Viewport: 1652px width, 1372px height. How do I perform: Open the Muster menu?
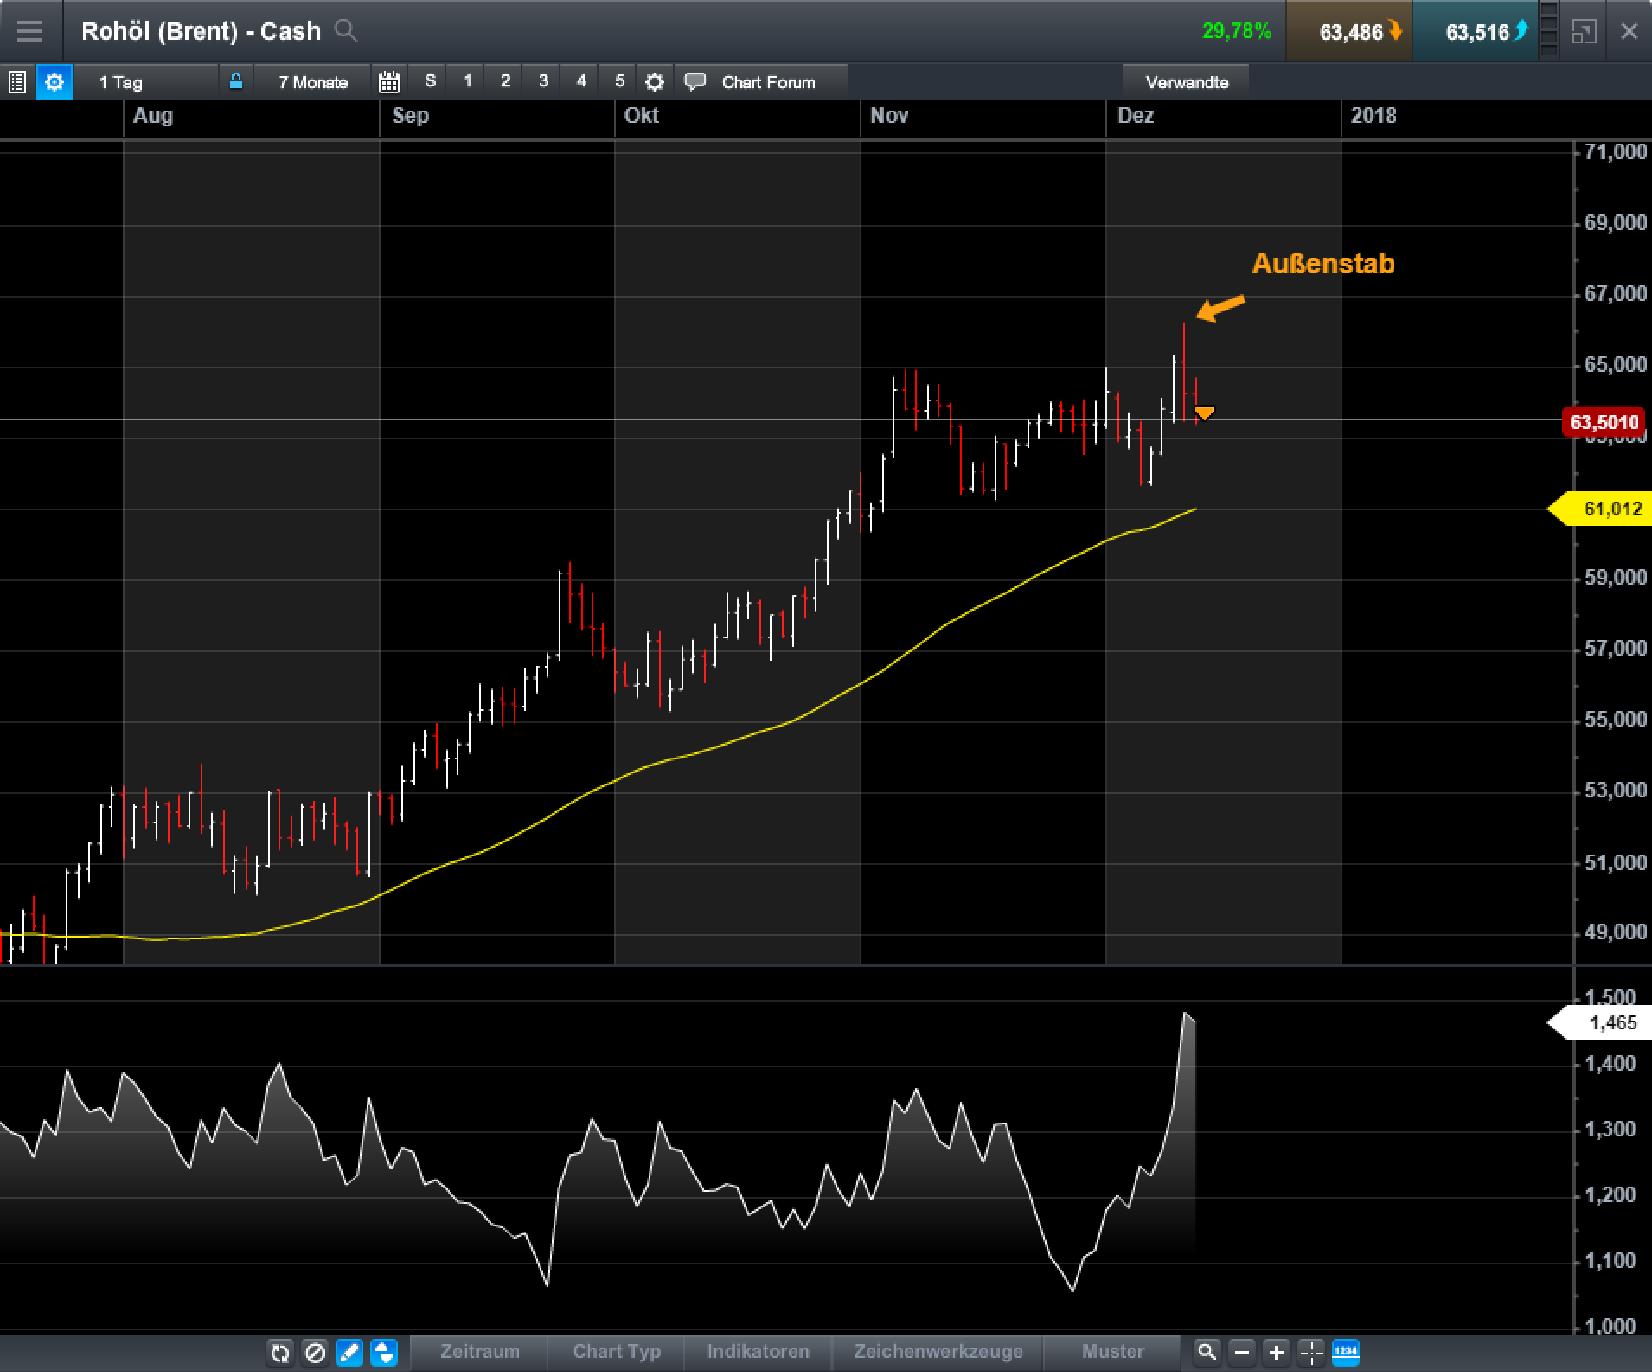(1113, 1351)
